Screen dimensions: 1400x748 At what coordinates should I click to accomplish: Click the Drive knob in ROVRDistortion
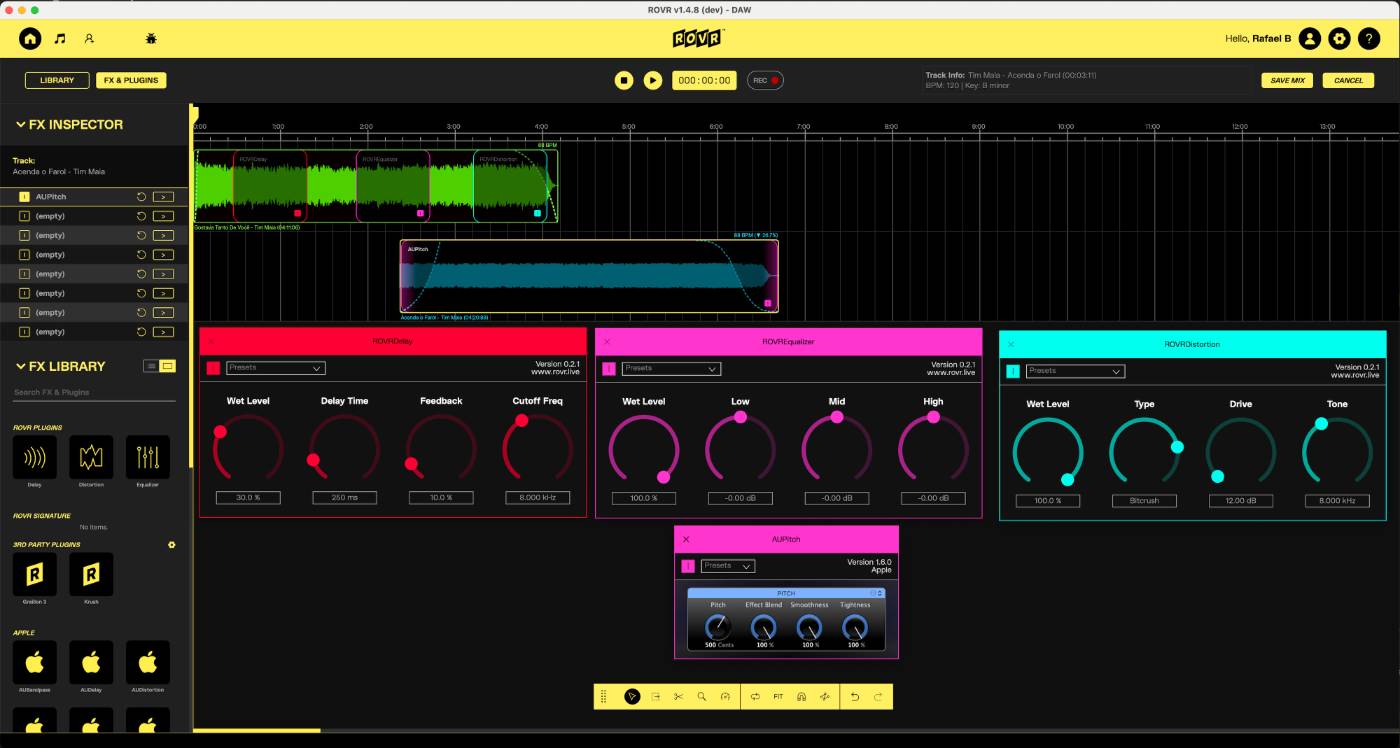pyautogui.click(x=1241, y=452)
